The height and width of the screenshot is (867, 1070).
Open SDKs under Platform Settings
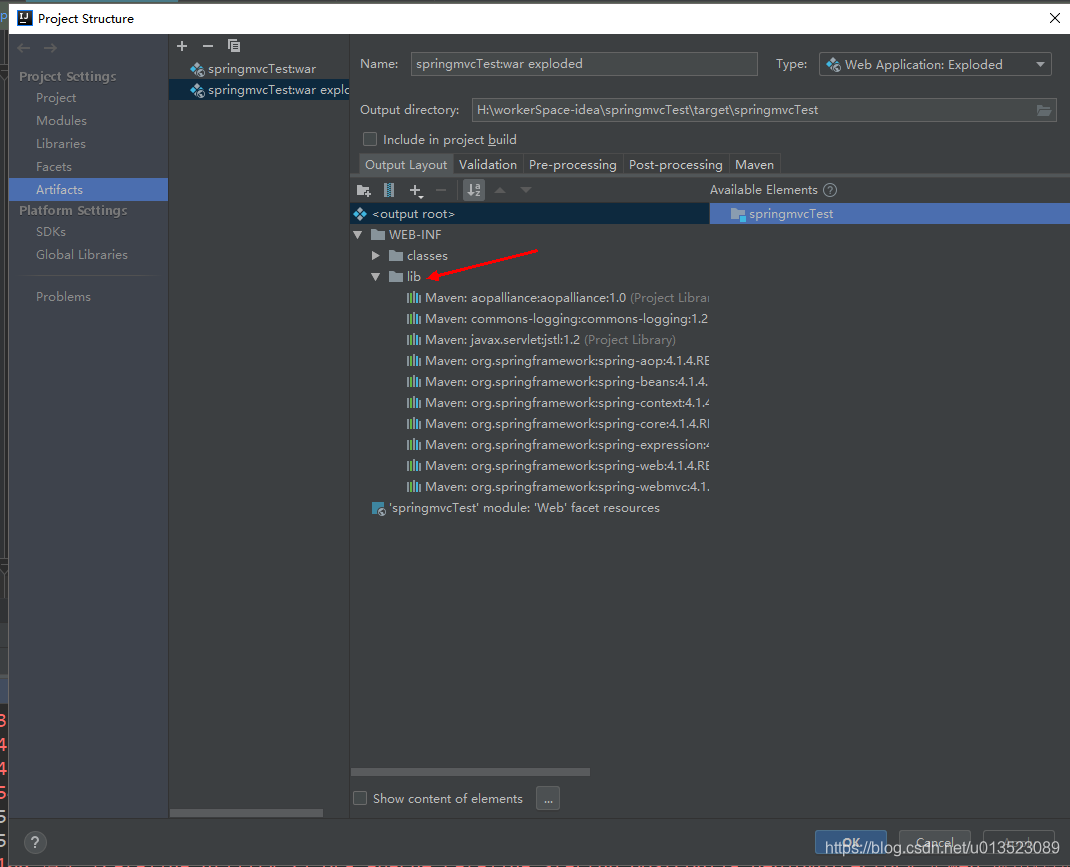pyautogui.click(x=51, y=232)
